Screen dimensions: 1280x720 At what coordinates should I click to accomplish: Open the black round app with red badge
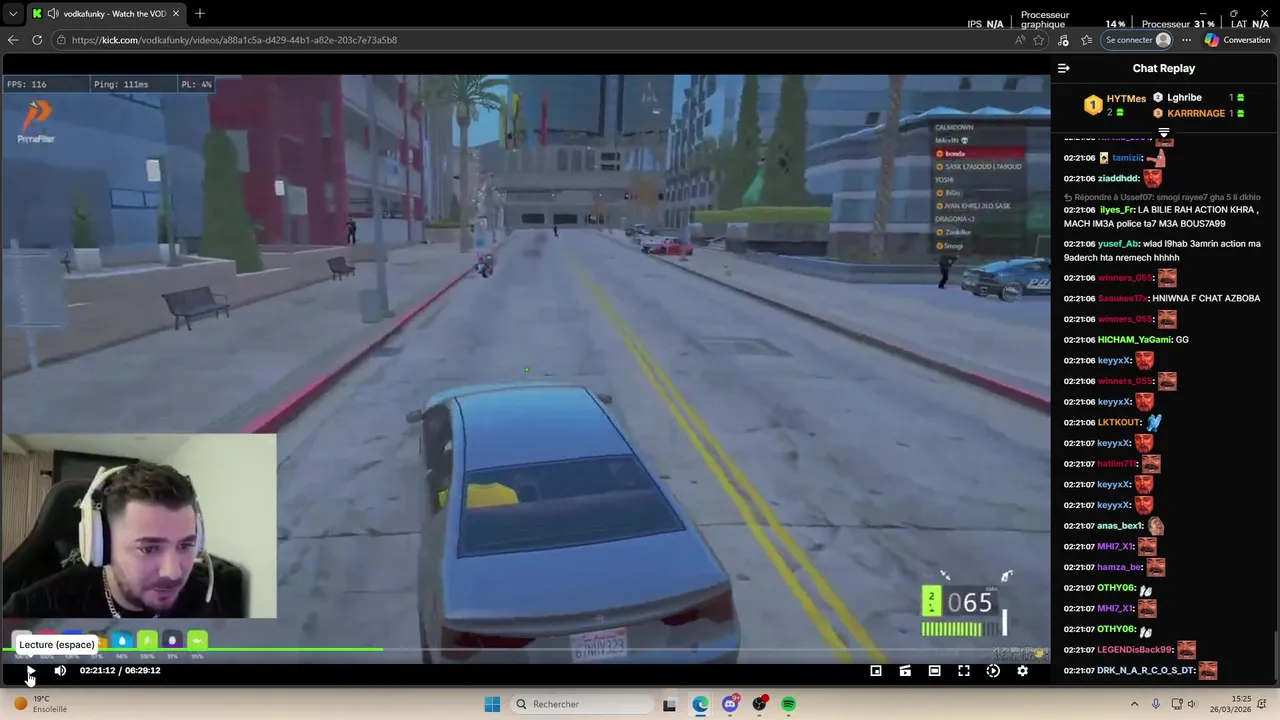click(x=760, y=704)
